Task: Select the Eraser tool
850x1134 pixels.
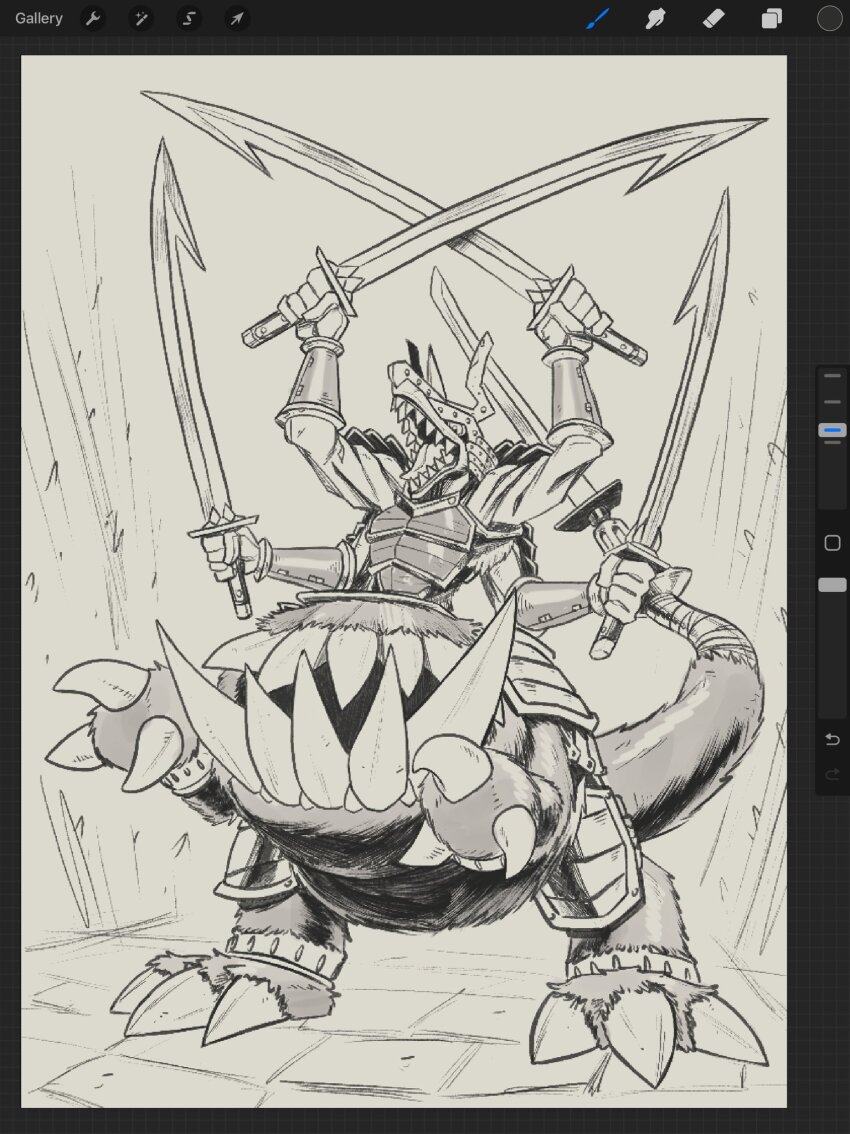Action: click(x=713, y=18)
